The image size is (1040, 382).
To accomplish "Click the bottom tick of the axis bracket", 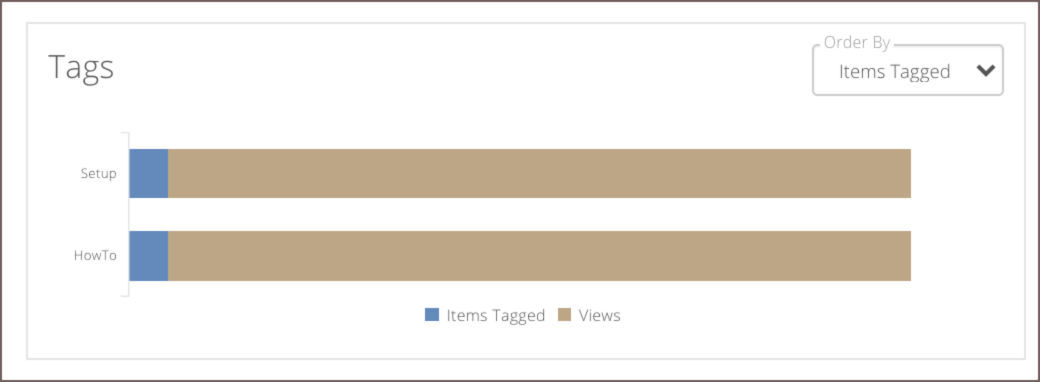I will click(x=125, y=295).
